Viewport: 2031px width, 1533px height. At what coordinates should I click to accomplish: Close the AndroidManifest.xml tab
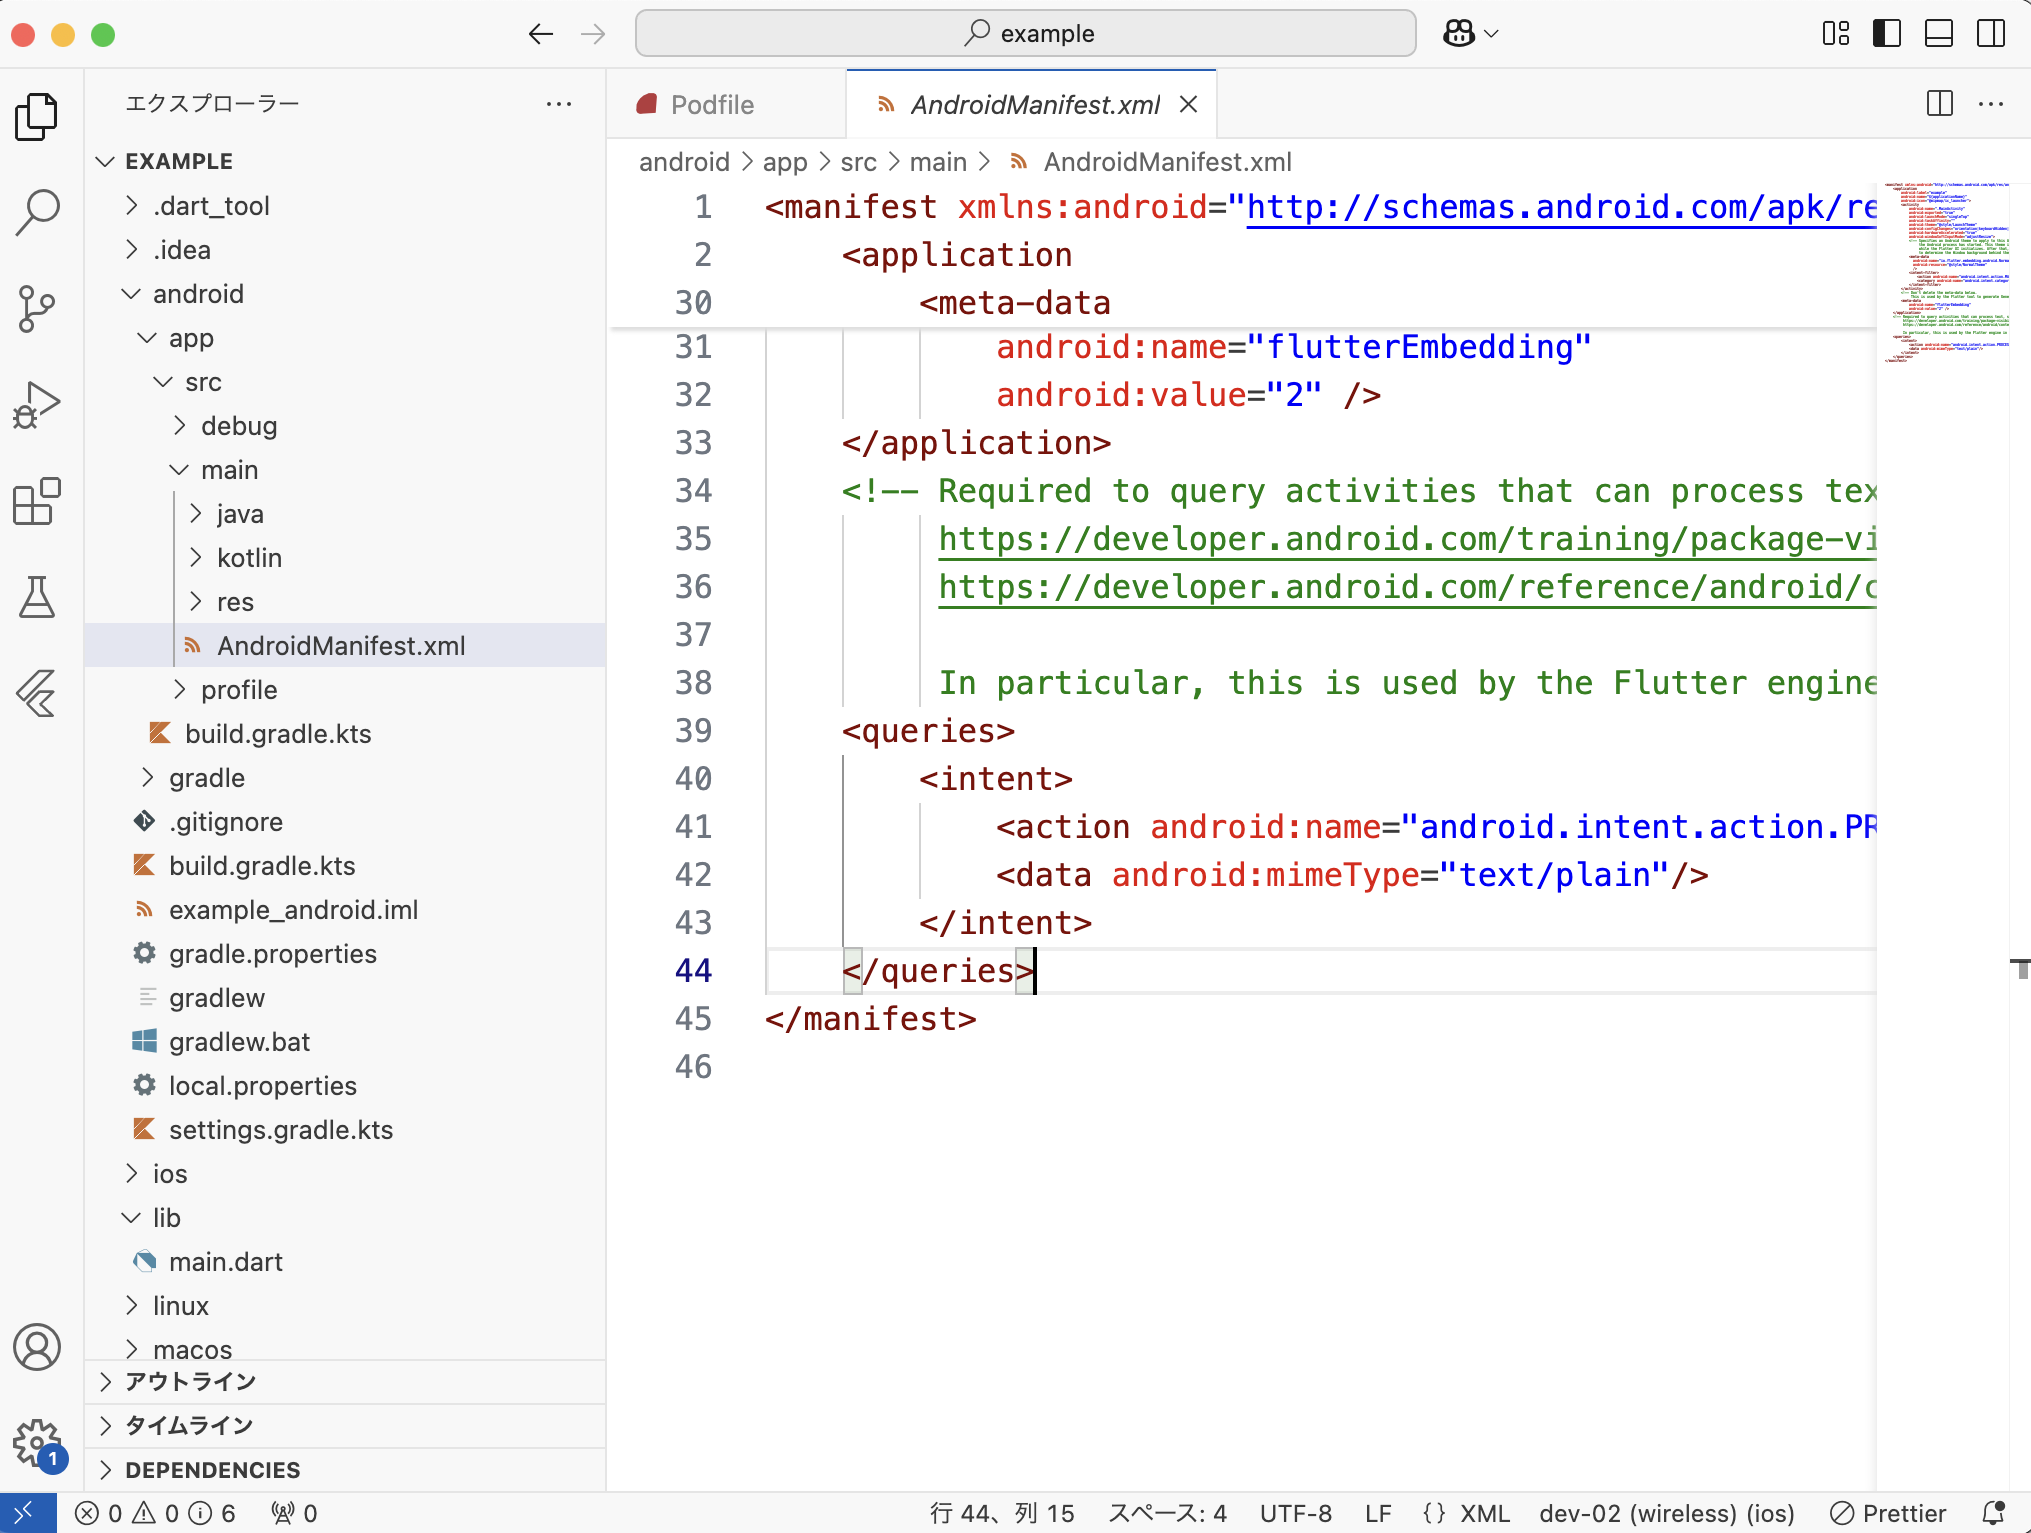pyautogui.click(x=1188, y=105)
